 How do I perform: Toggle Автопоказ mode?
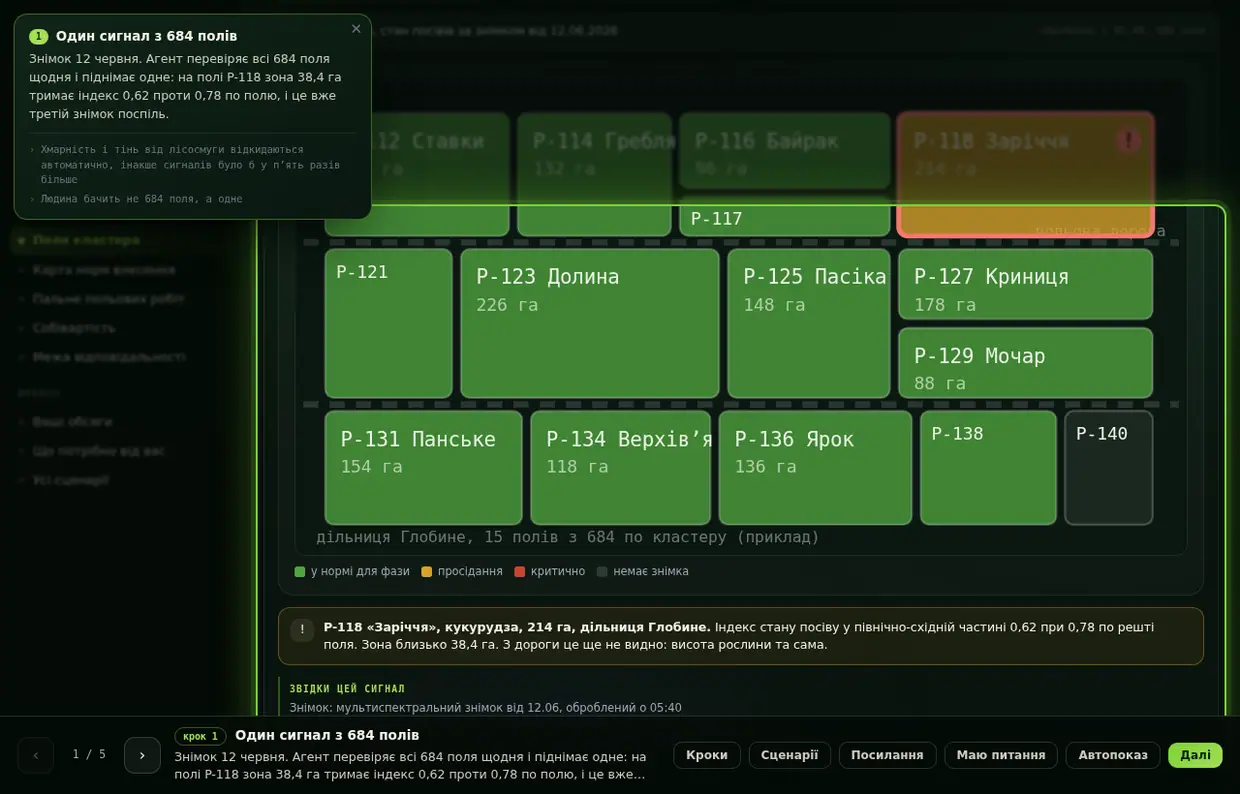[1113, 755]
